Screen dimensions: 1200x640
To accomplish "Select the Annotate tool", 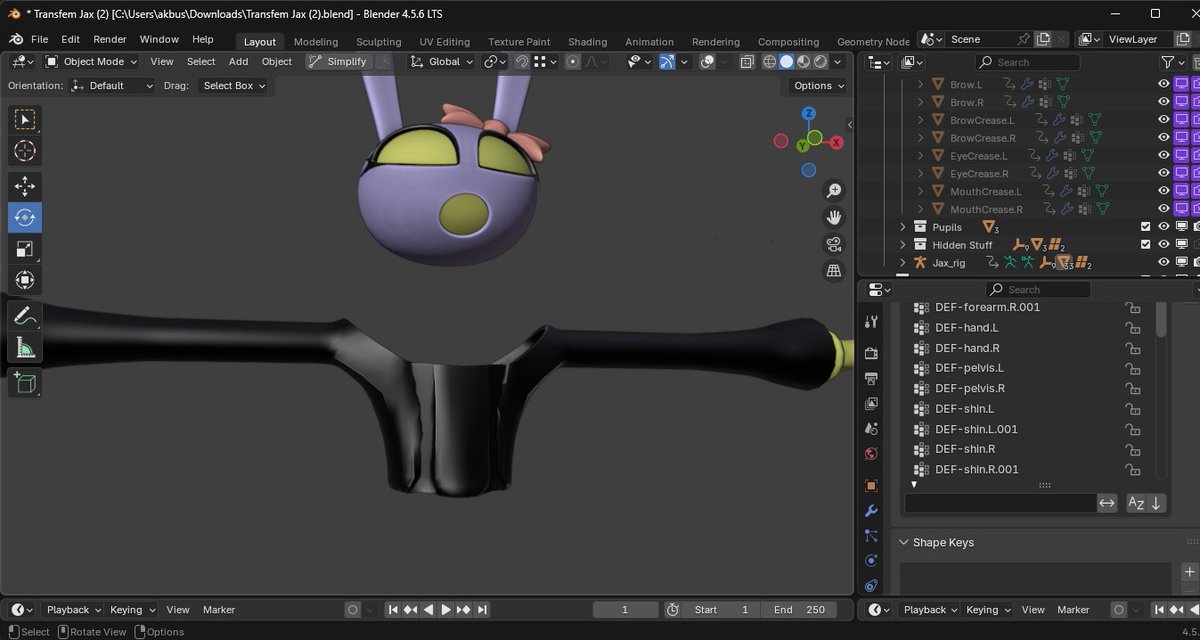I will [25, 315].
